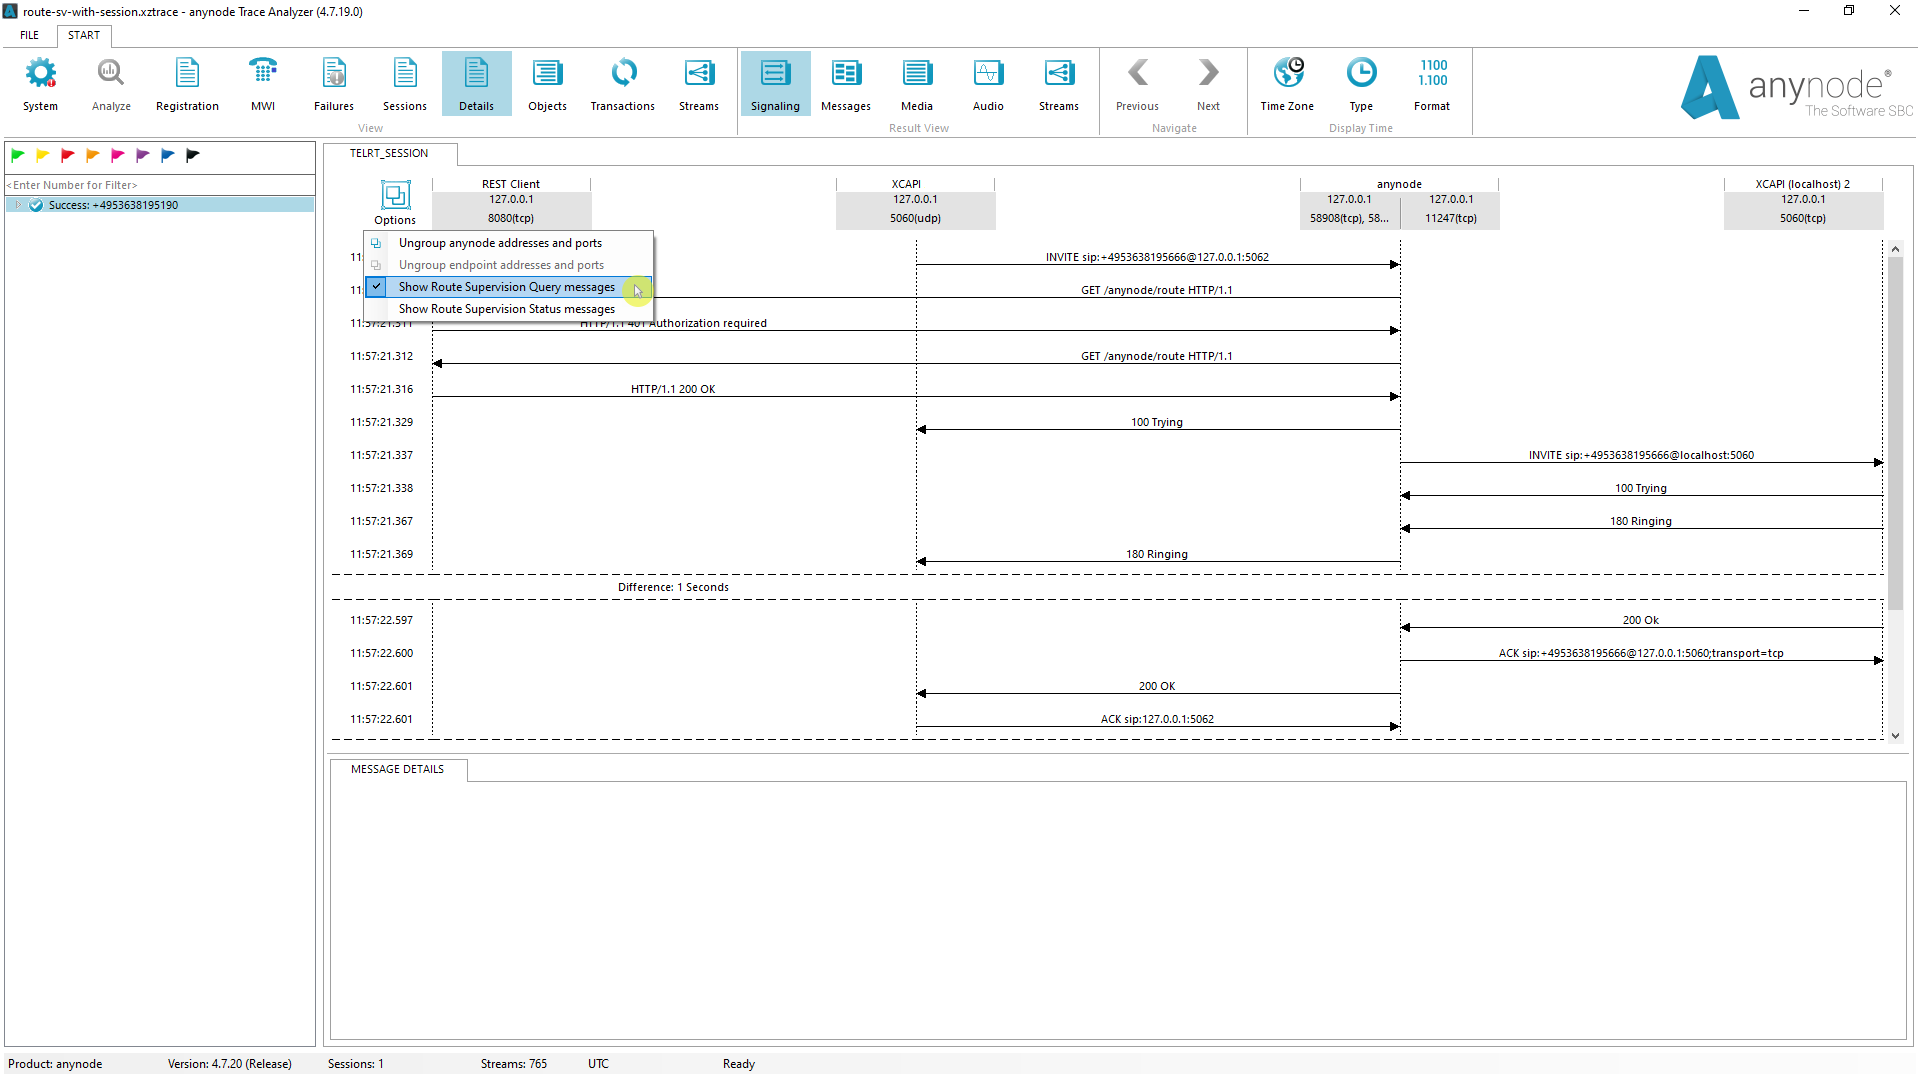This screenshot has width=1920, height=1080.
Task: Select 180 Ringing message at 11:57:21.369
Action: (1157, 554)
